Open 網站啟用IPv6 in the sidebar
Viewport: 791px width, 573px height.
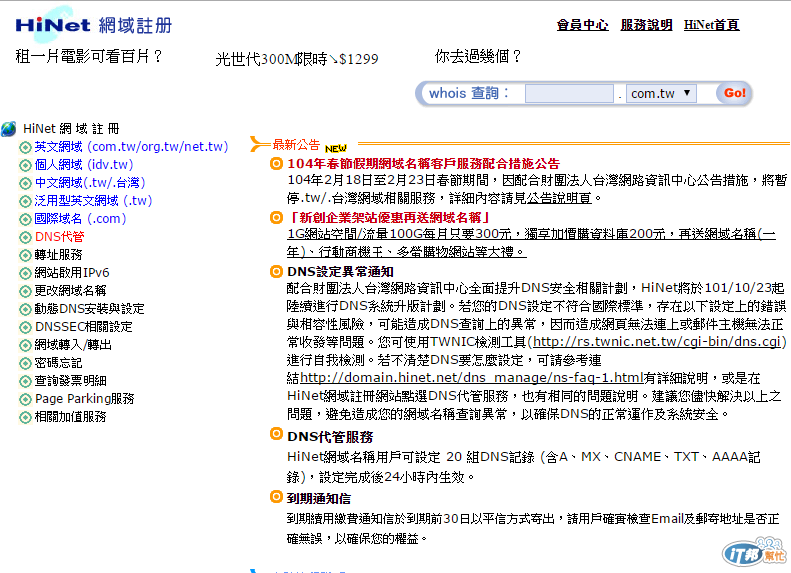pyautogui.click(x=72, y=273)
